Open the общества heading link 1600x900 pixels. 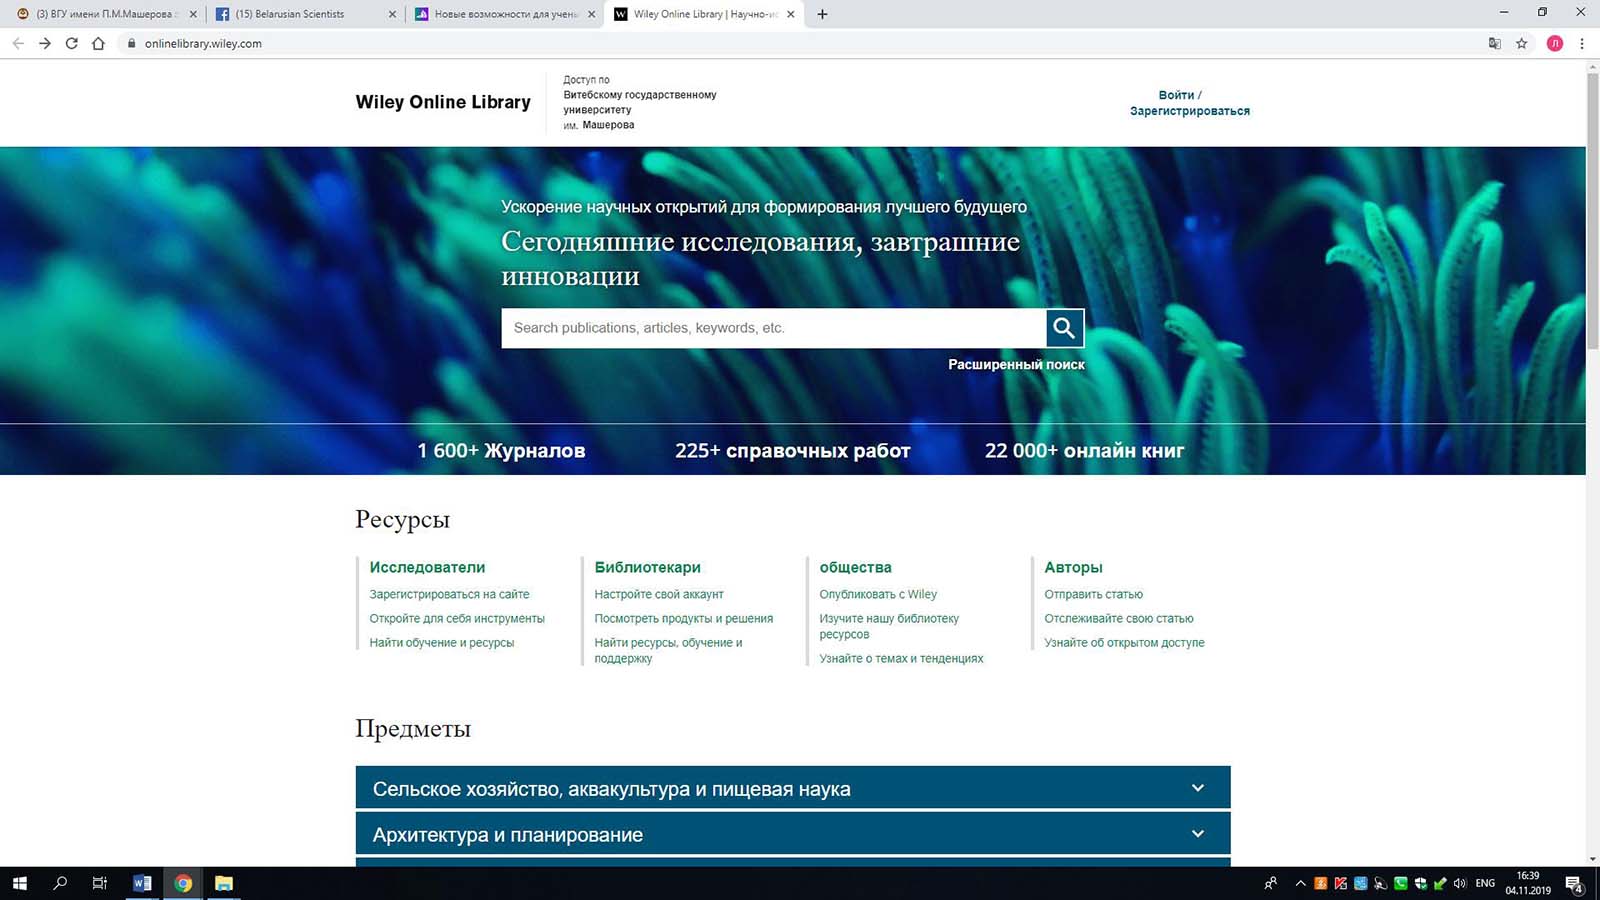pos(855,567)
